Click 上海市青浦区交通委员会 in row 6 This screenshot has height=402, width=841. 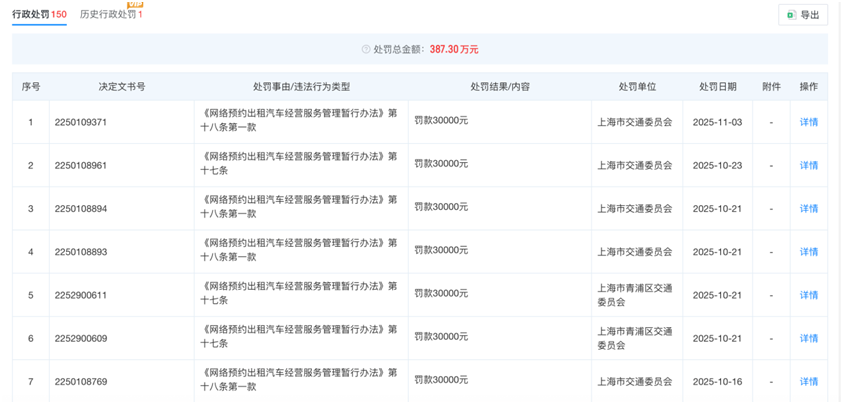[x=635, y=338]
